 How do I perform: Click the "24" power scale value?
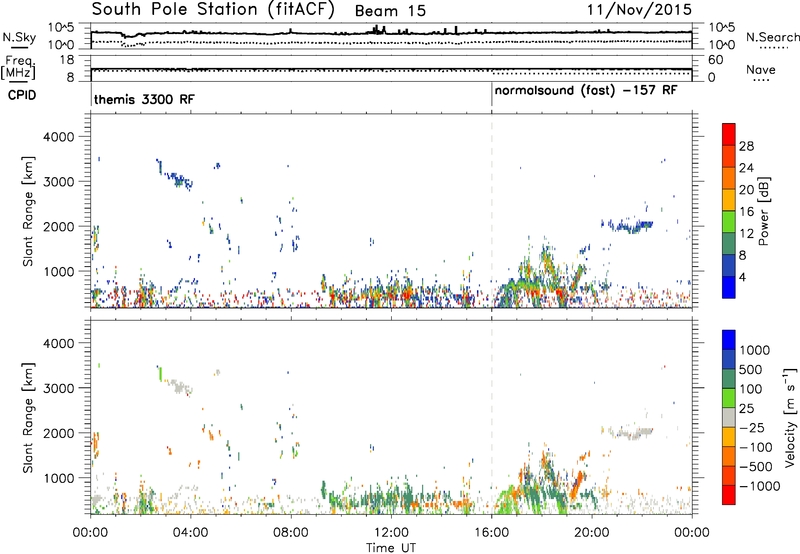746,168
